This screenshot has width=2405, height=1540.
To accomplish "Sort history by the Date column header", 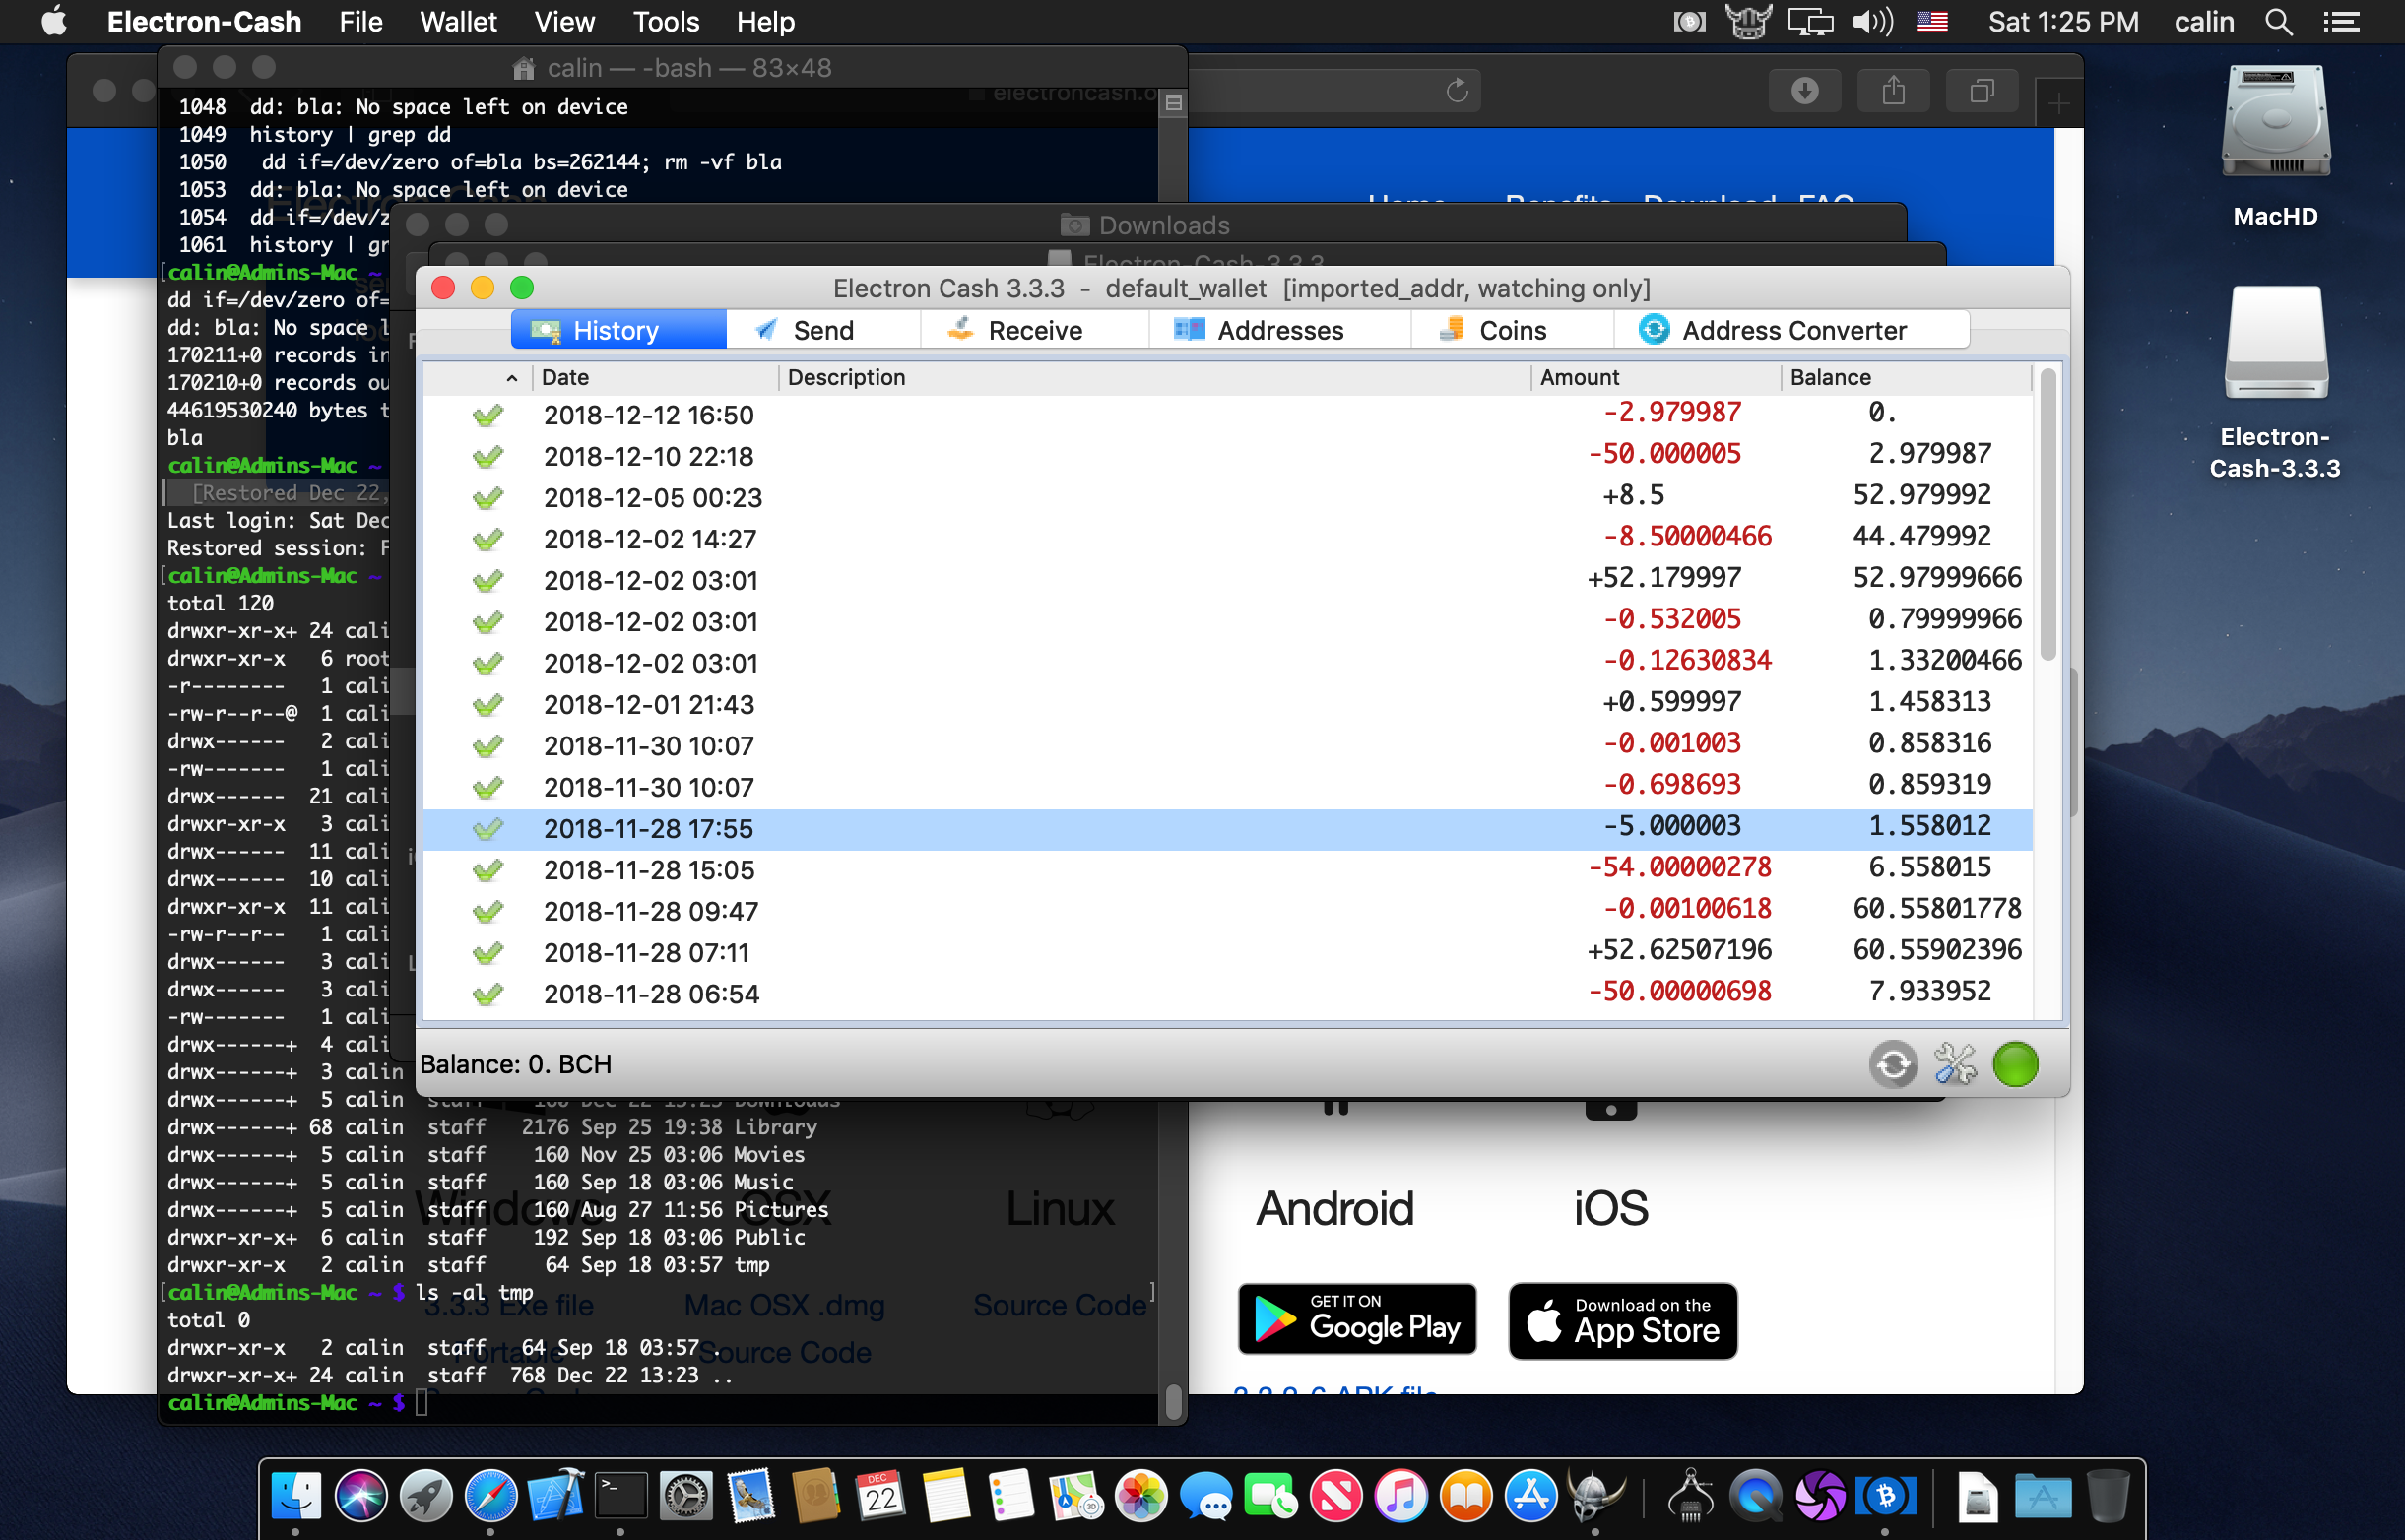I will pos(655,377).
